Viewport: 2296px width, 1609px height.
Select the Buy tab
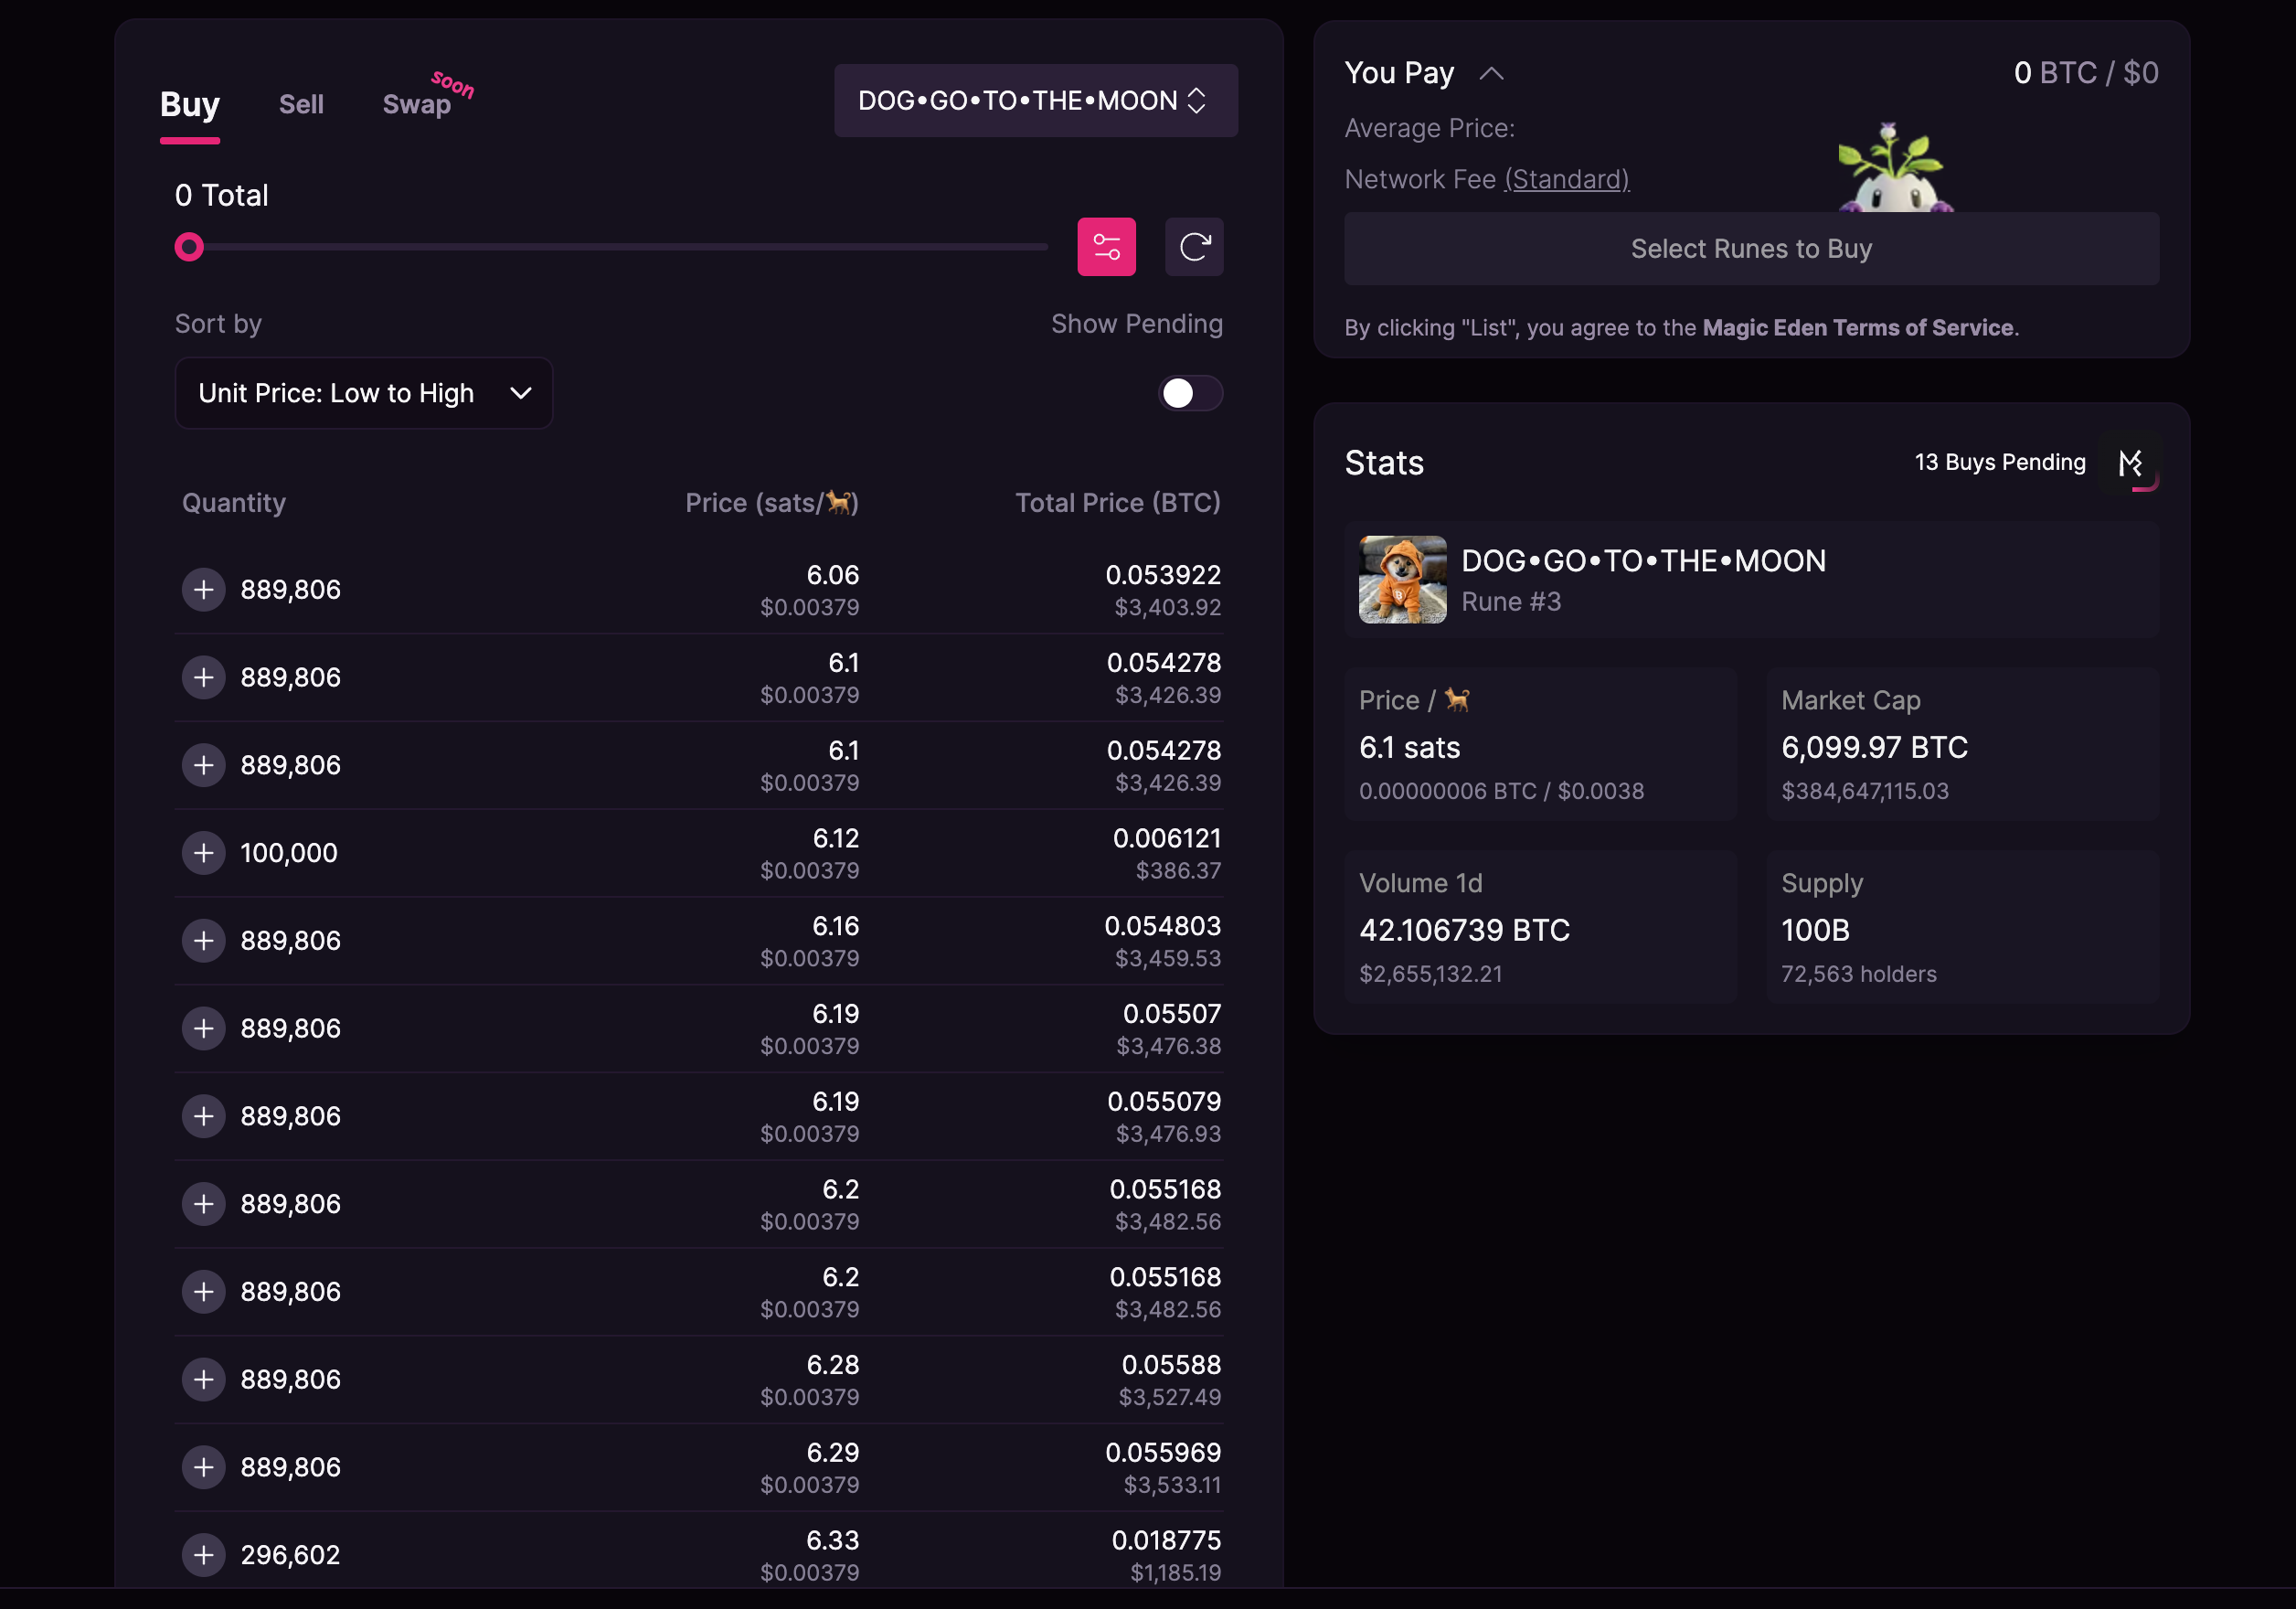coord(189,104)
